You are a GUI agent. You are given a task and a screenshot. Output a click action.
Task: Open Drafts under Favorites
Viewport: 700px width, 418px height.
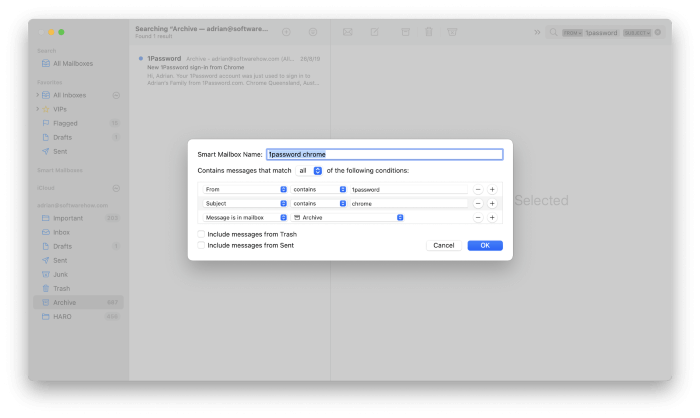pos(78,137)
